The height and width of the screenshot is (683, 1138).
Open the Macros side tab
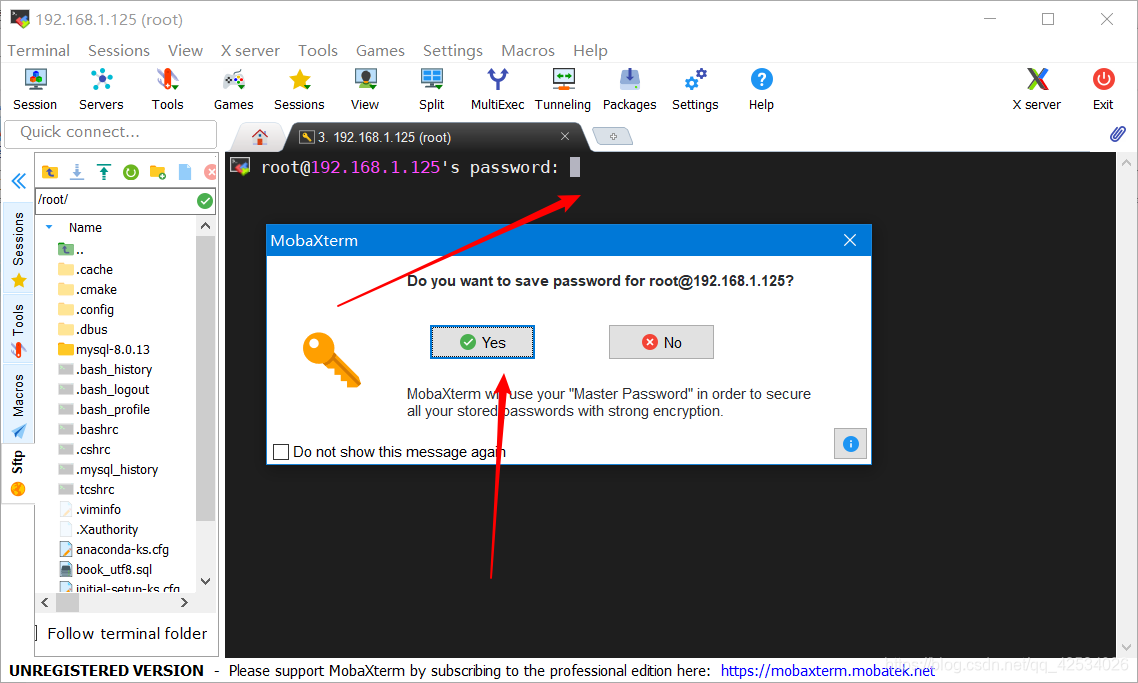(x=18, y=404)
